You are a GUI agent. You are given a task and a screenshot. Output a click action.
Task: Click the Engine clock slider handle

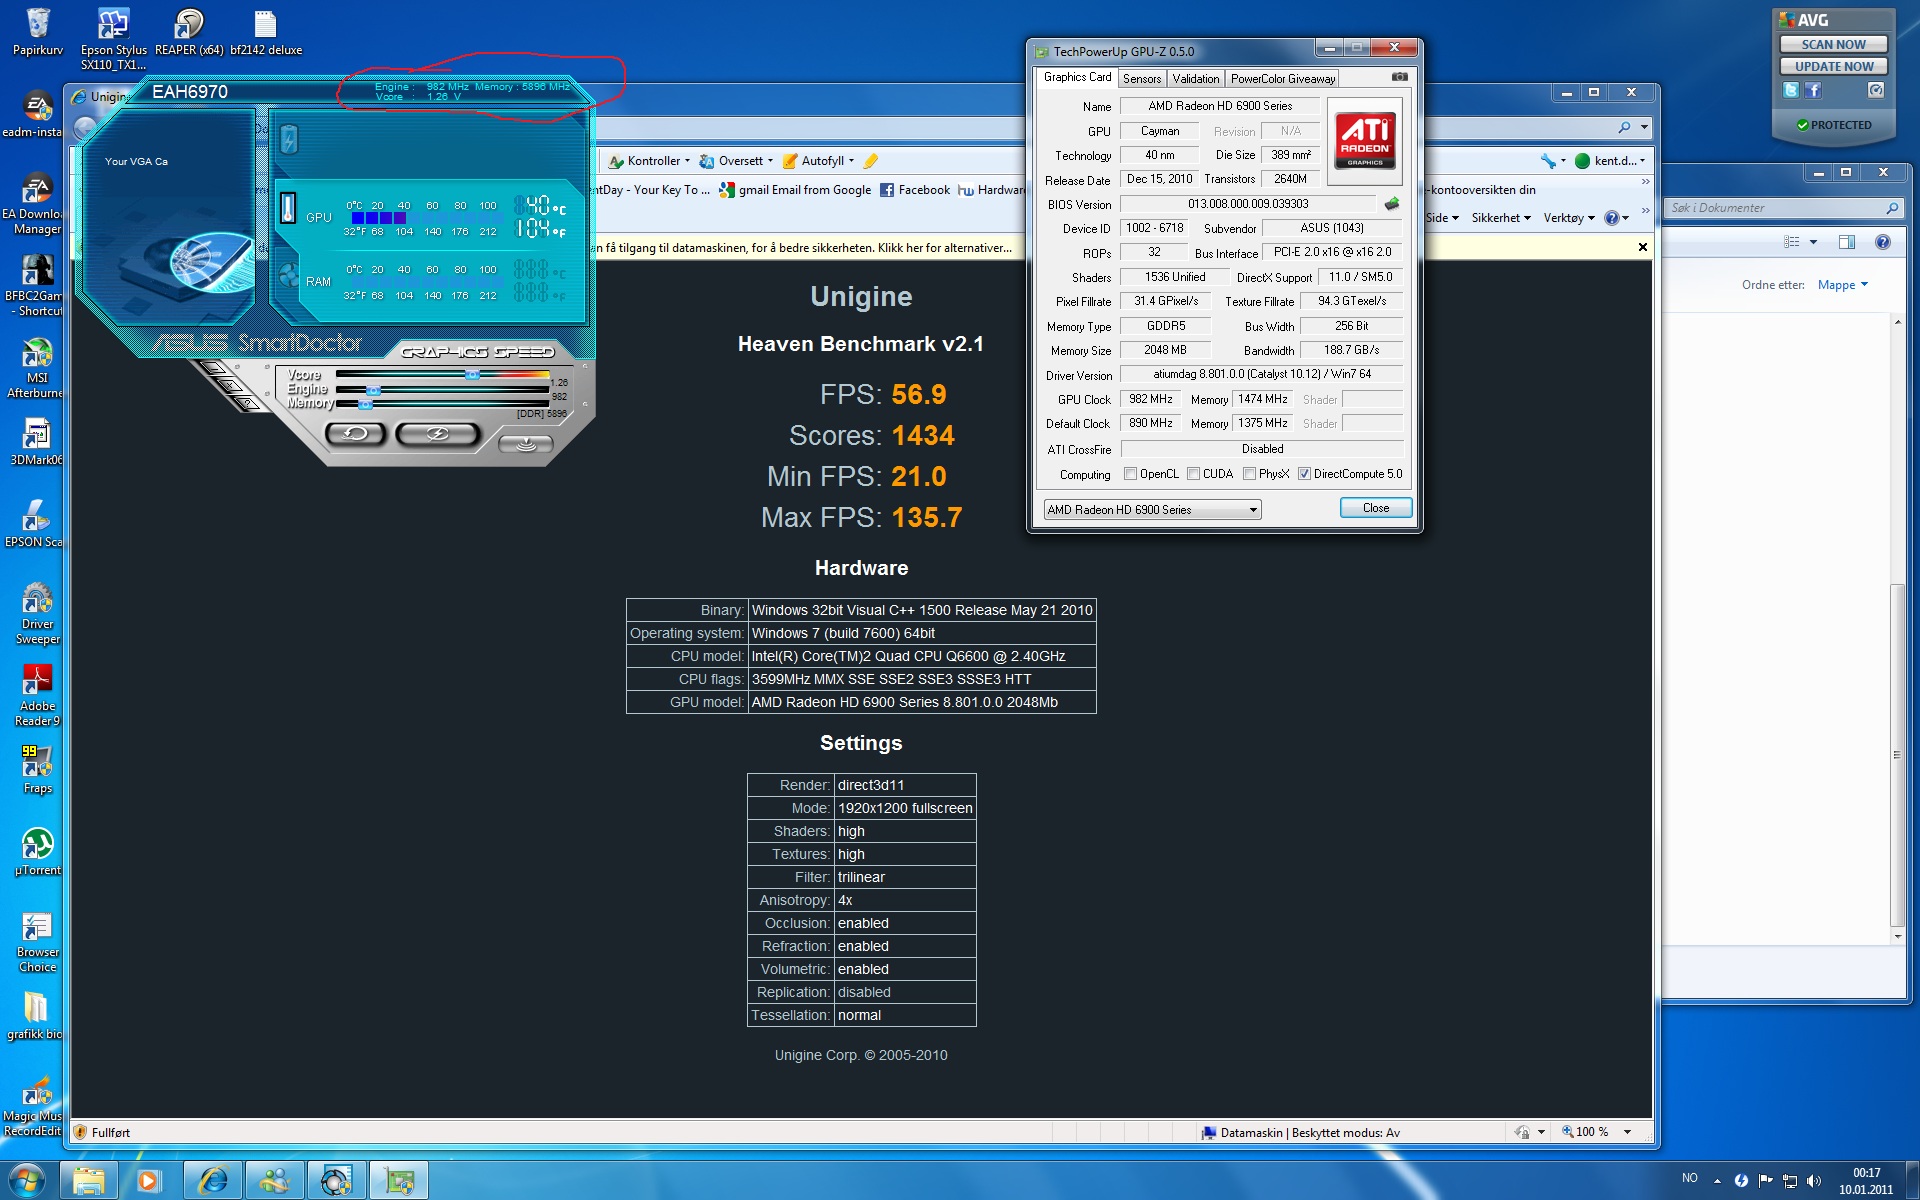tap(373, 390)
